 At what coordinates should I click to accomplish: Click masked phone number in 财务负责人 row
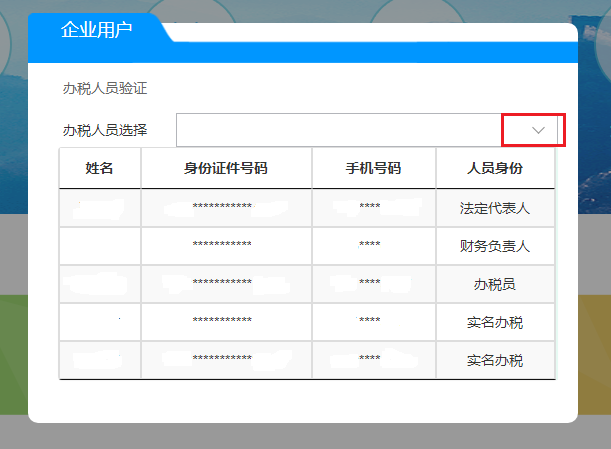[x=370, y=246]
